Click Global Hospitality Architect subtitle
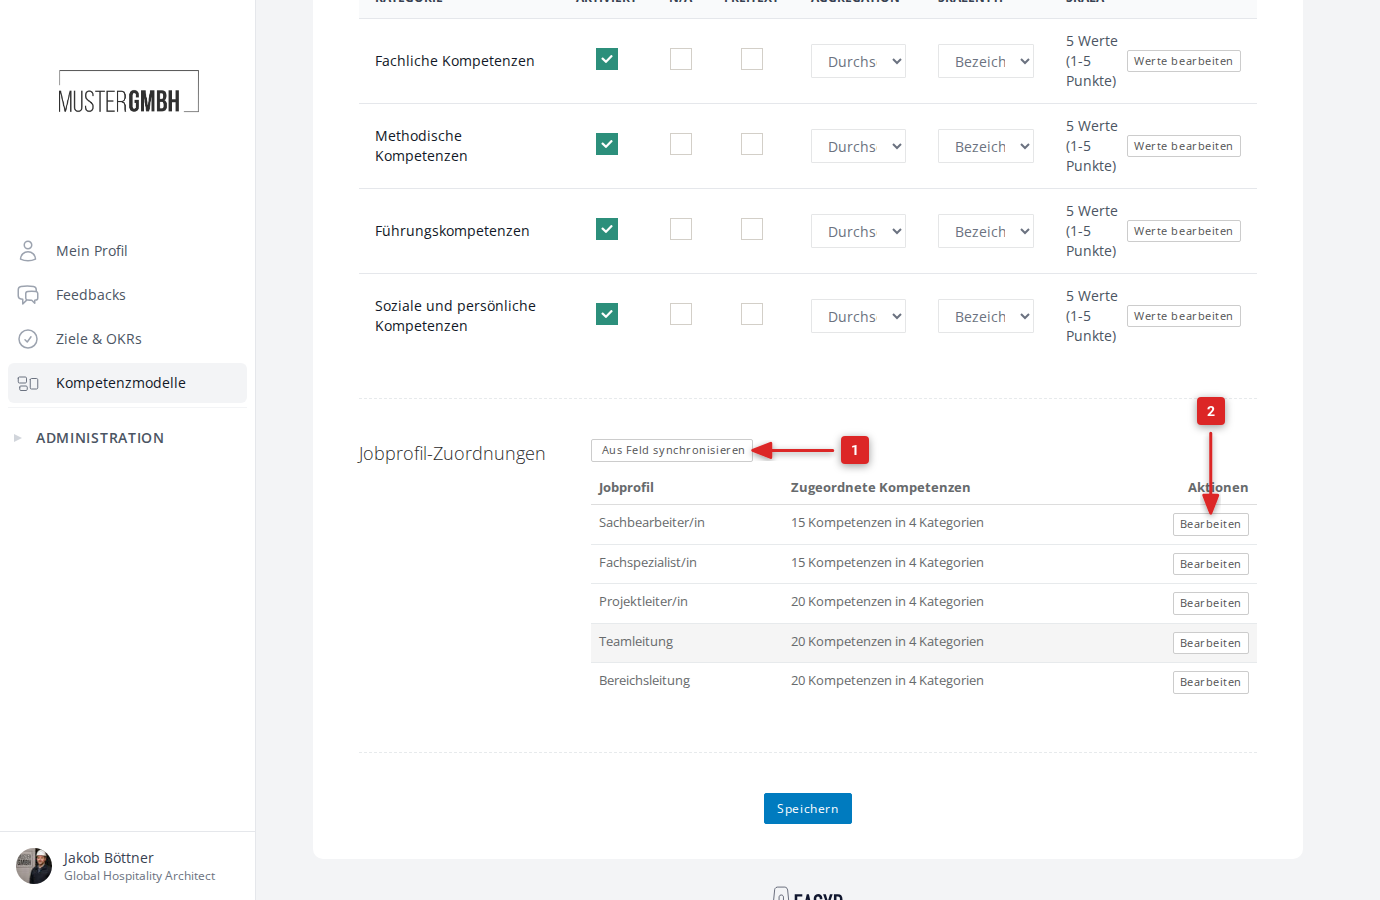Image resolution: width=1380 pixels, height=900 pixels. pos(140,876)
